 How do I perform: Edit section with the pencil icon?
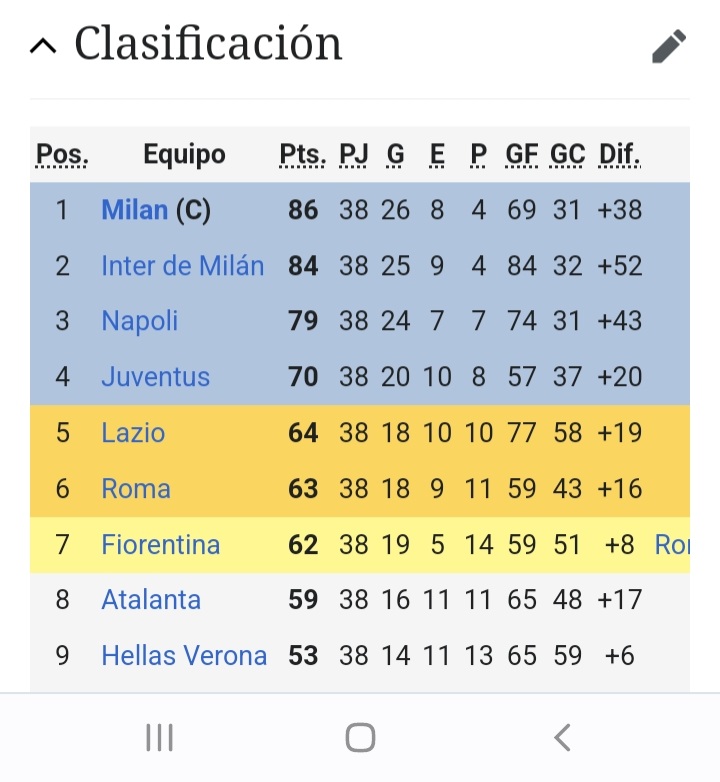tap(669, 46)
